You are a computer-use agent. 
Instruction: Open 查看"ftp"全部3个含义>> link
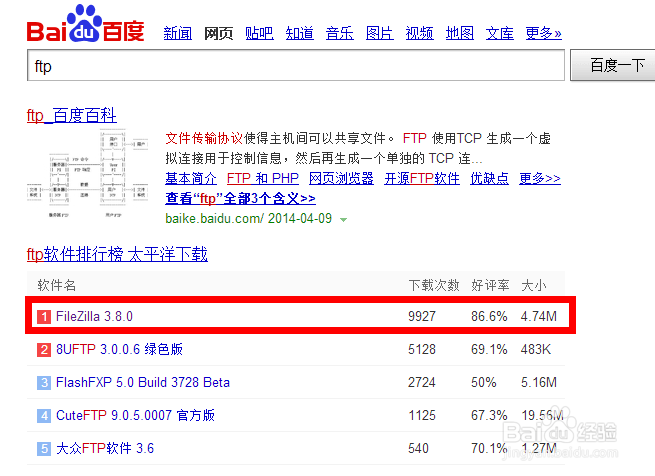[240, 199]
